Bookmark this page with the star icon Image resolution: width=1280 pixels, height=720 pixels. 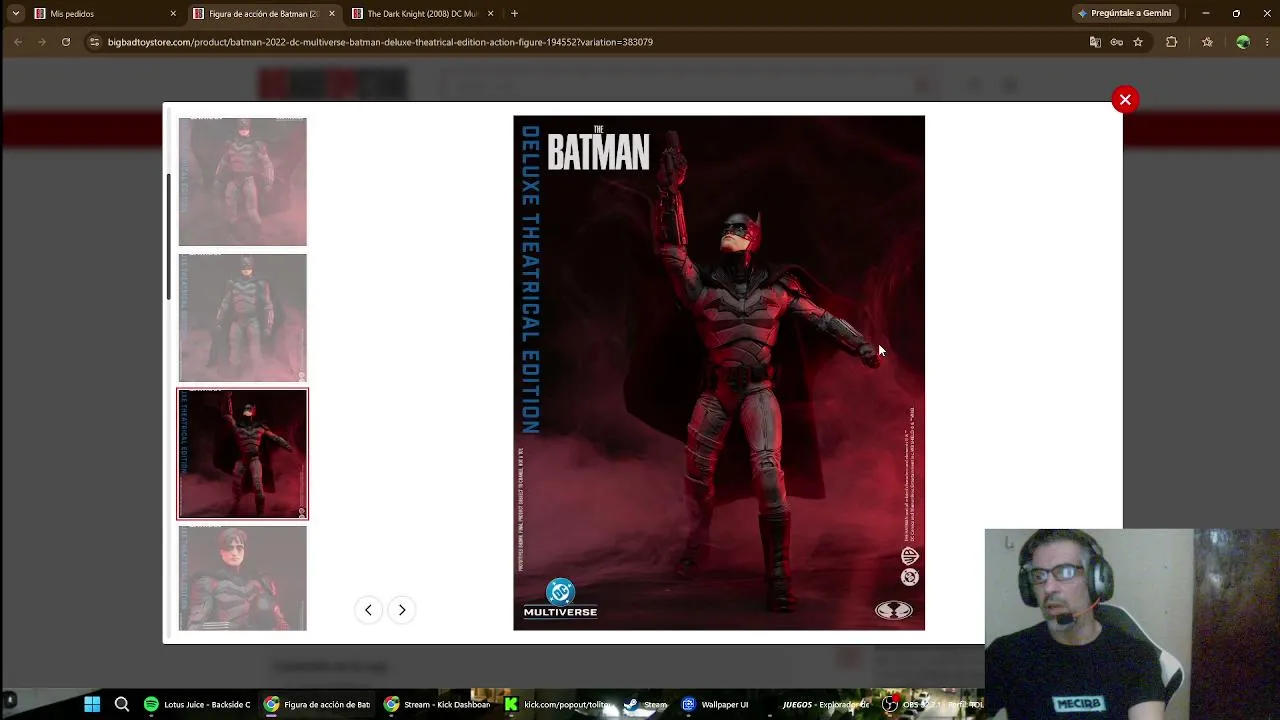click(x=1138, y=42)
